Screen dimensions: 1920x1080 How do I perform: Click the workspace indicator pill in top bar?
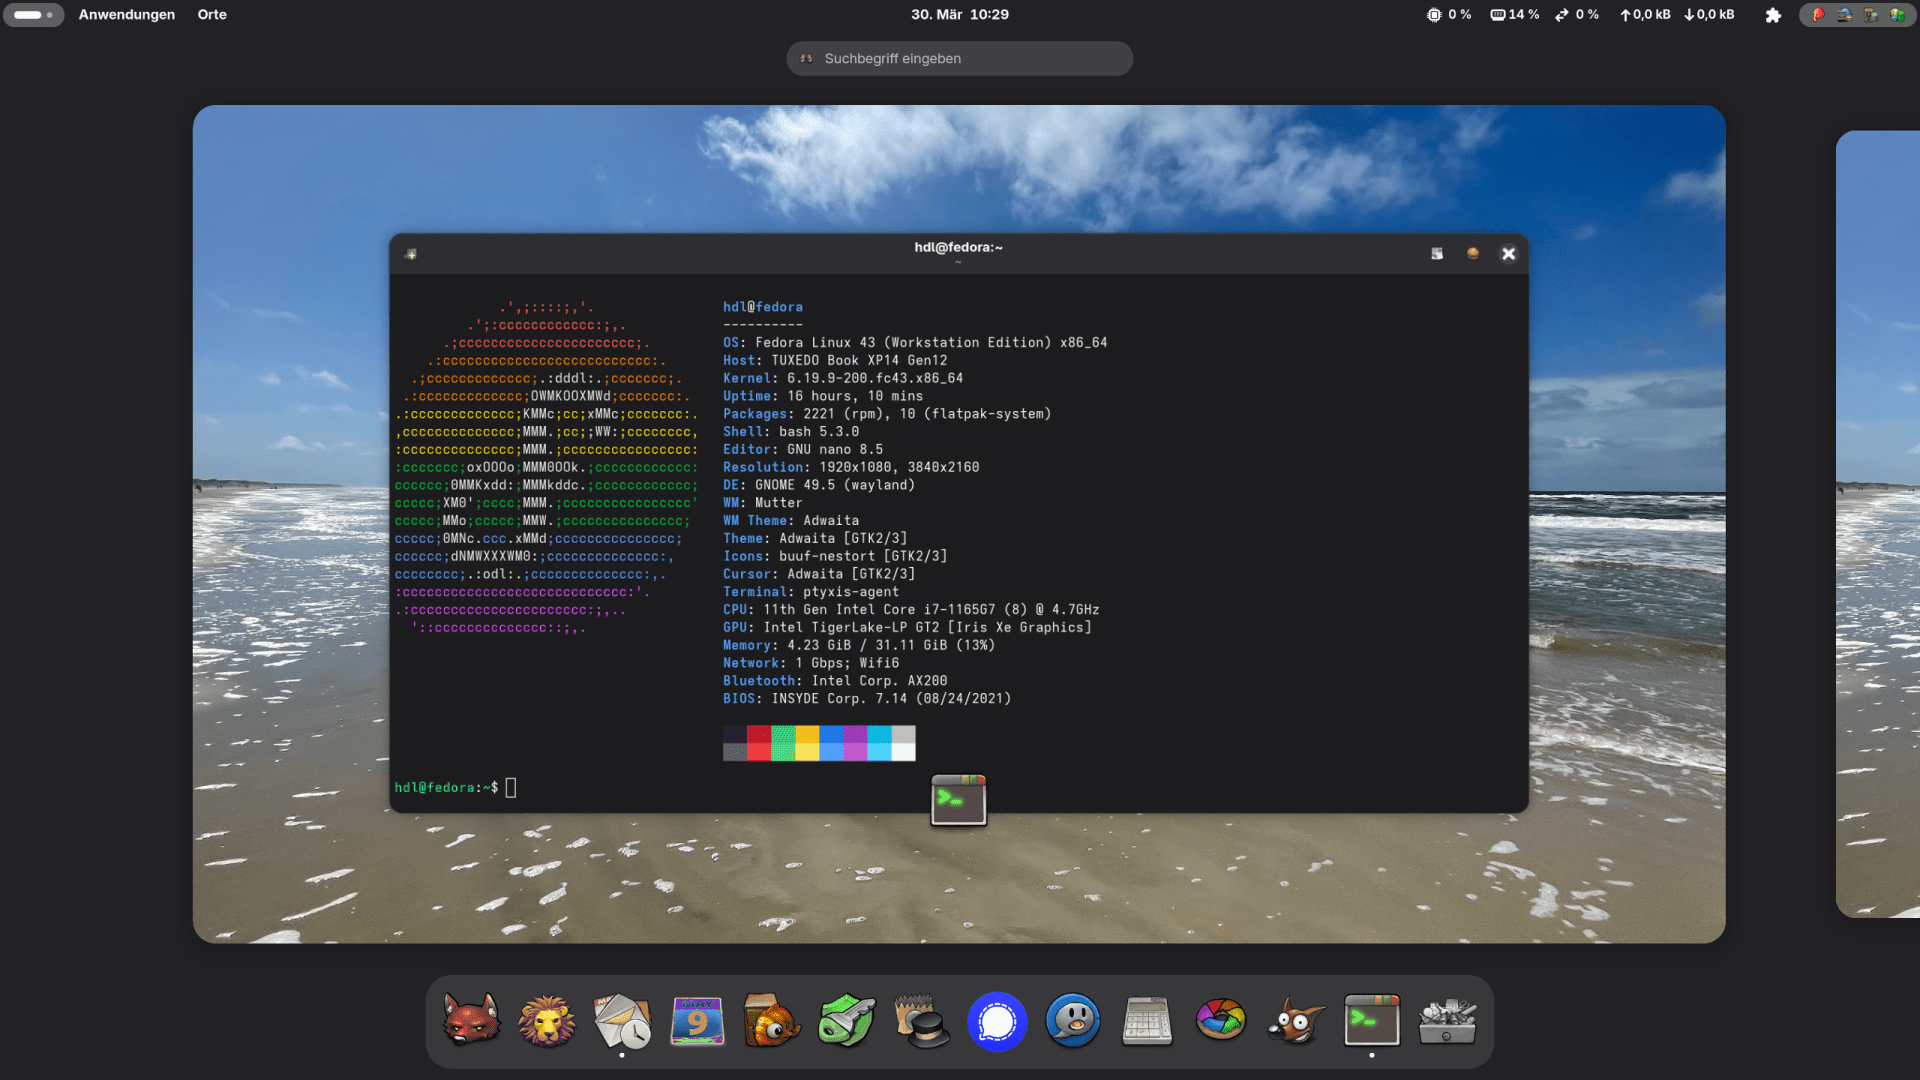click(34, 15)
